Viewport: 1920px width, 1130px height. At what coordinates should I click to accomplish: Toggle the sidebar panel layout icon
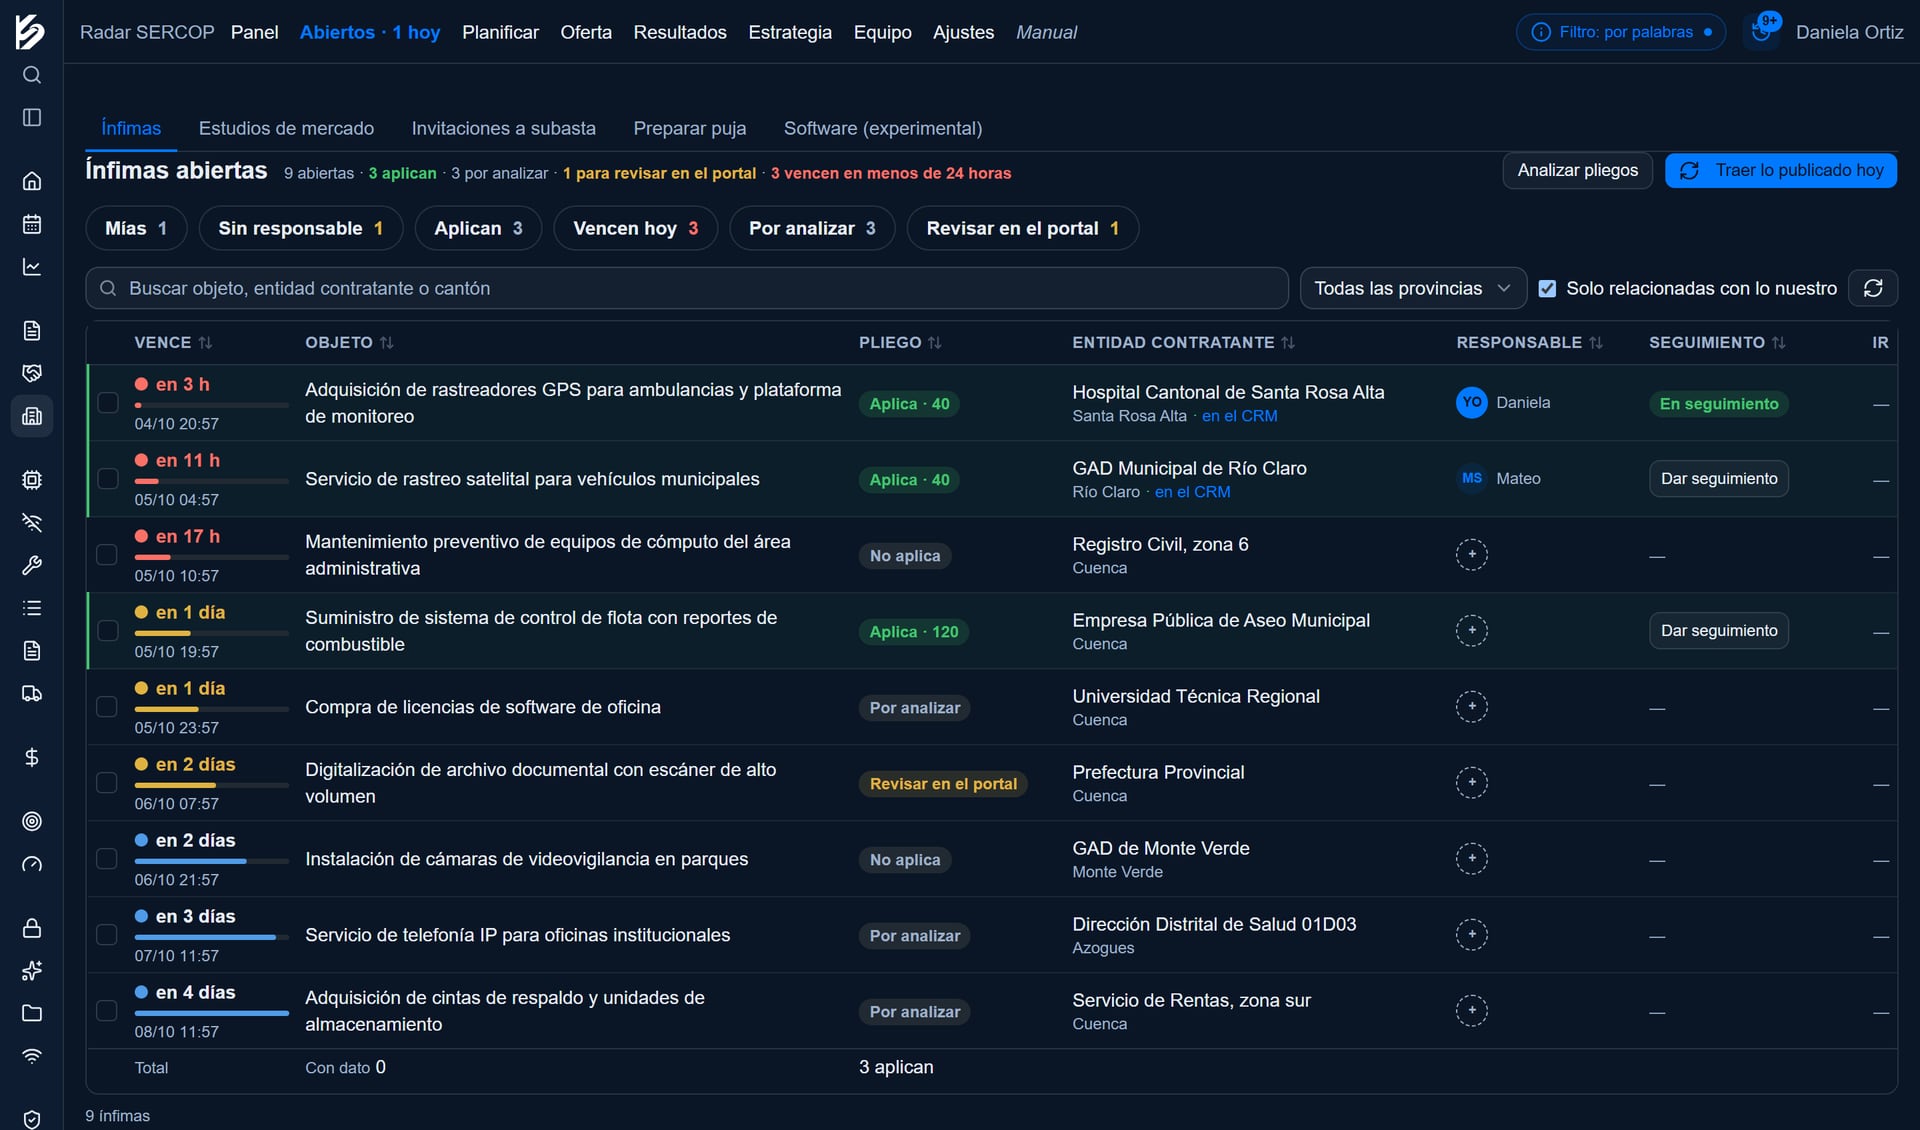(x=32, y=118)
